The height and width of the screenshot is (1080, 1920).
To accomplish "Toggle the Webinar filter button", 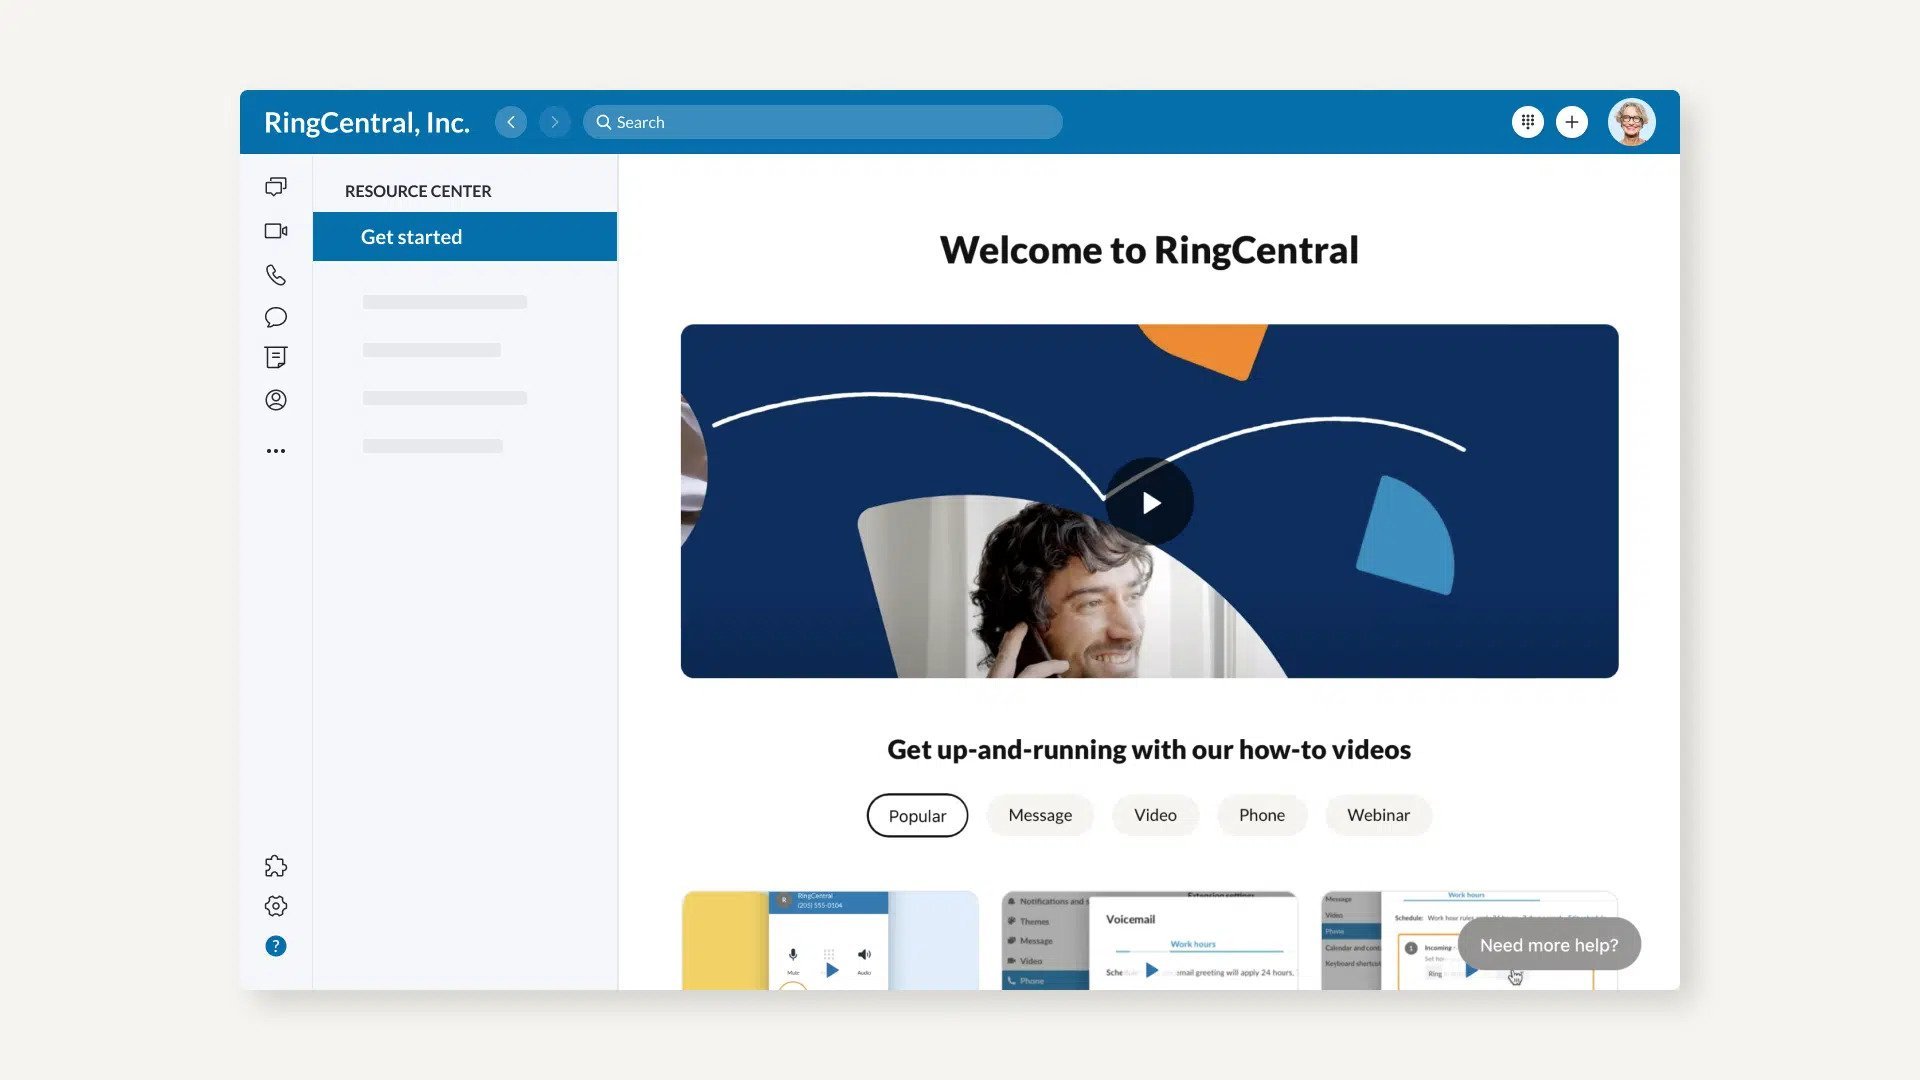I will tap(1378, 815).
